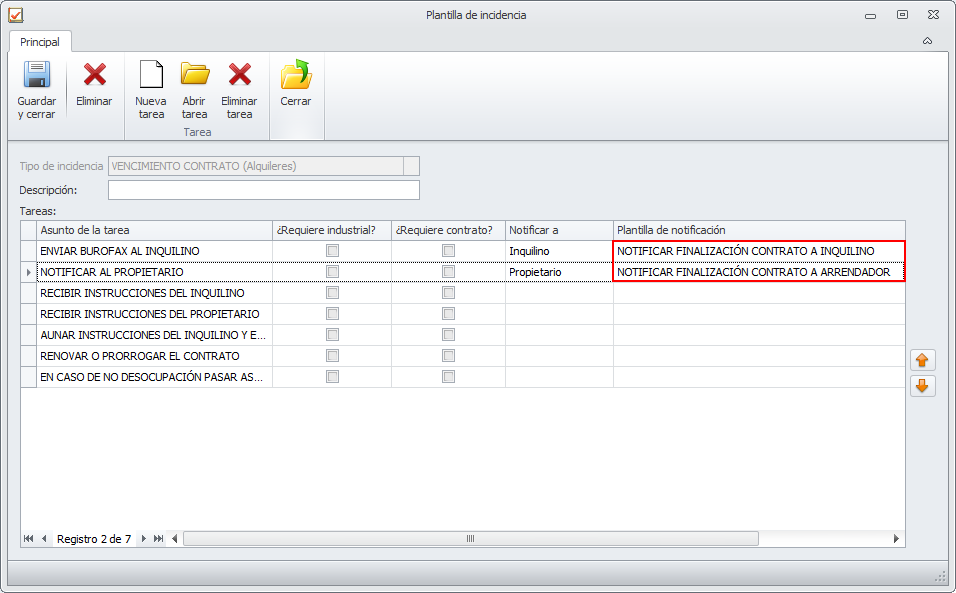This screenshot has height=593, width=956.
Task: Click Eliminar tarea red X icon
Action: pyautogui.click(x=240, y=74)
